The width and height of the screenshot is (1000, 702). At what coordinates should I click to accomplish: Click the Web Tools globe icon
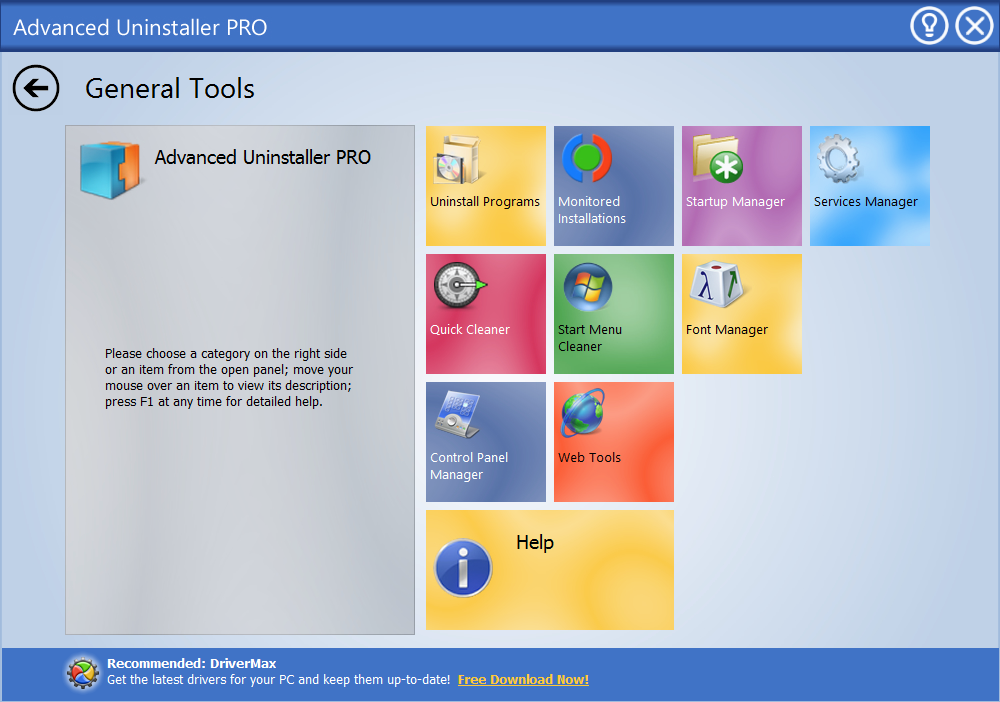coord(583,412)
